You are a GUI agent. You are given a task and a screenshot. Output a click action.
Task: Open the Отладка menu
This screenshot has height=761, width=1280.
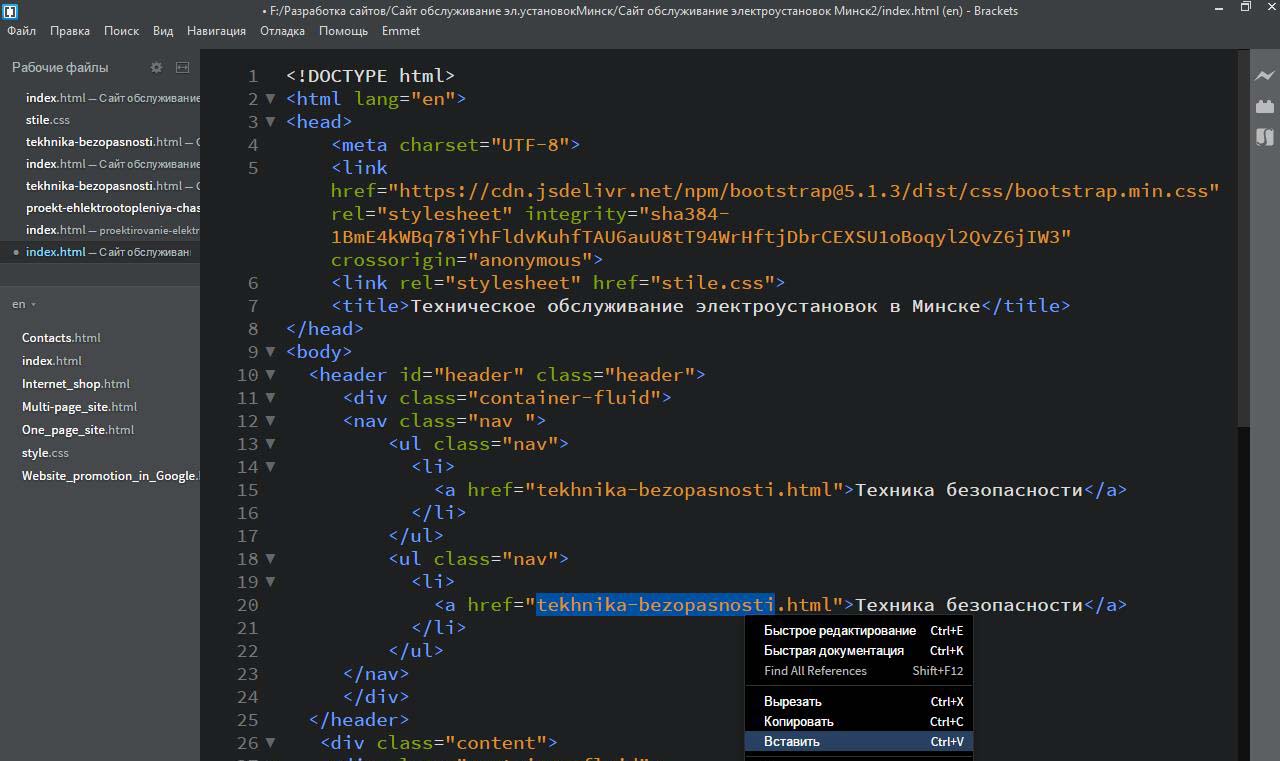(282, 31)
